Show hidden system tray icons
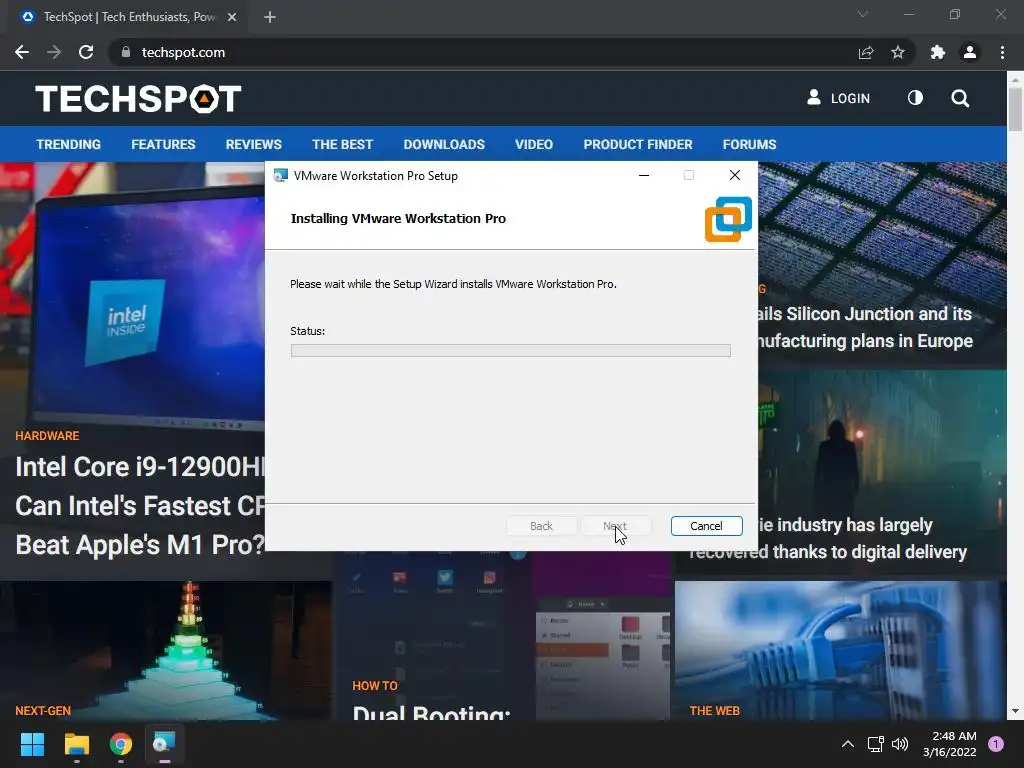The image size is (1024, 768). pyautogui.click(x=848, y=744)
